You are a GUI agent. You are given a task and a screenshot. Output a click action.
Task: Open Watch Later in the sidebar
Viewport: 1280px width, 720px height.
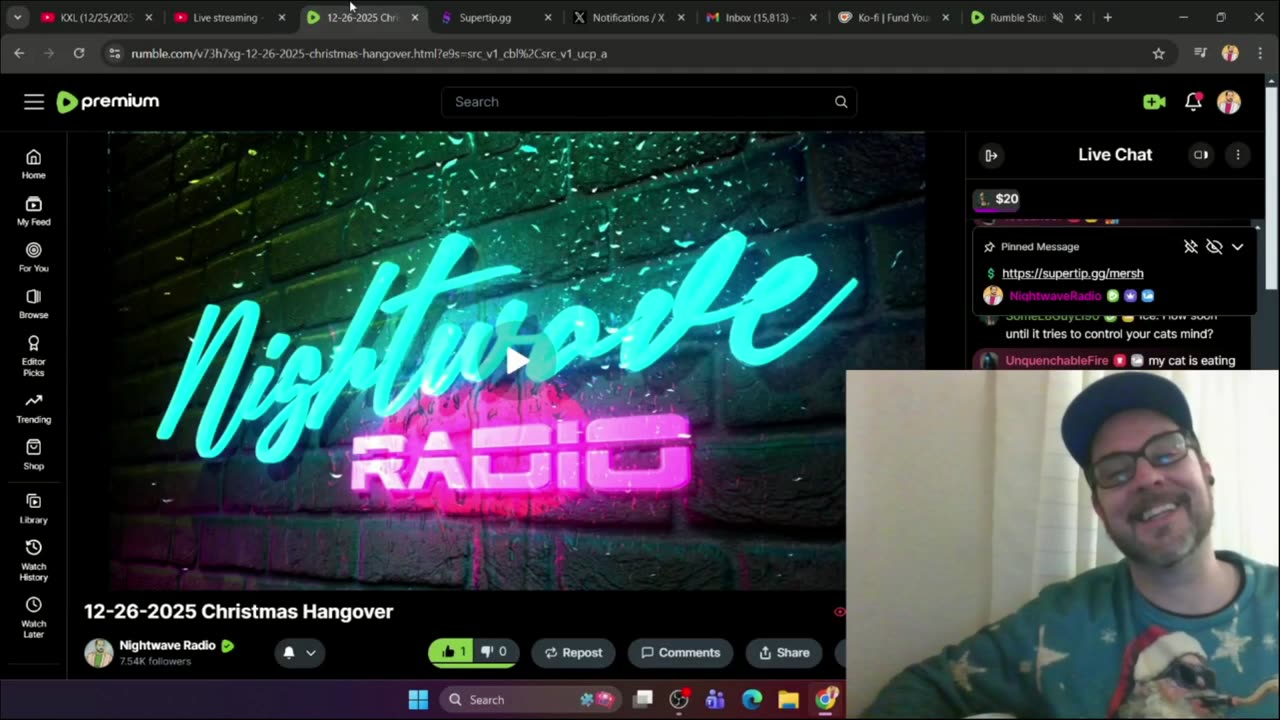(x=33, y=618)
